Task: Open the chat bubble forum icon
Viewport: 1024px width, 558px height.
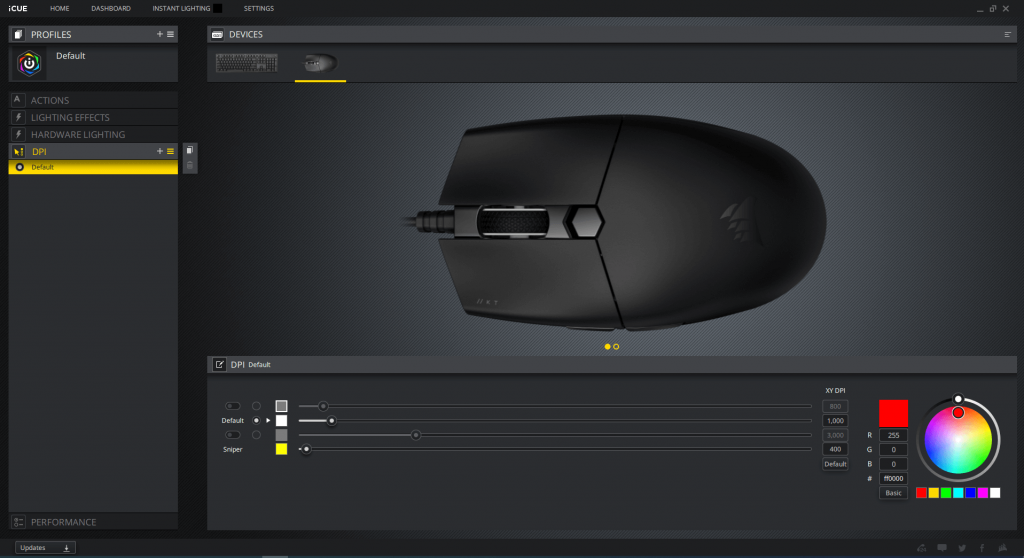Action: coord(942,548)
